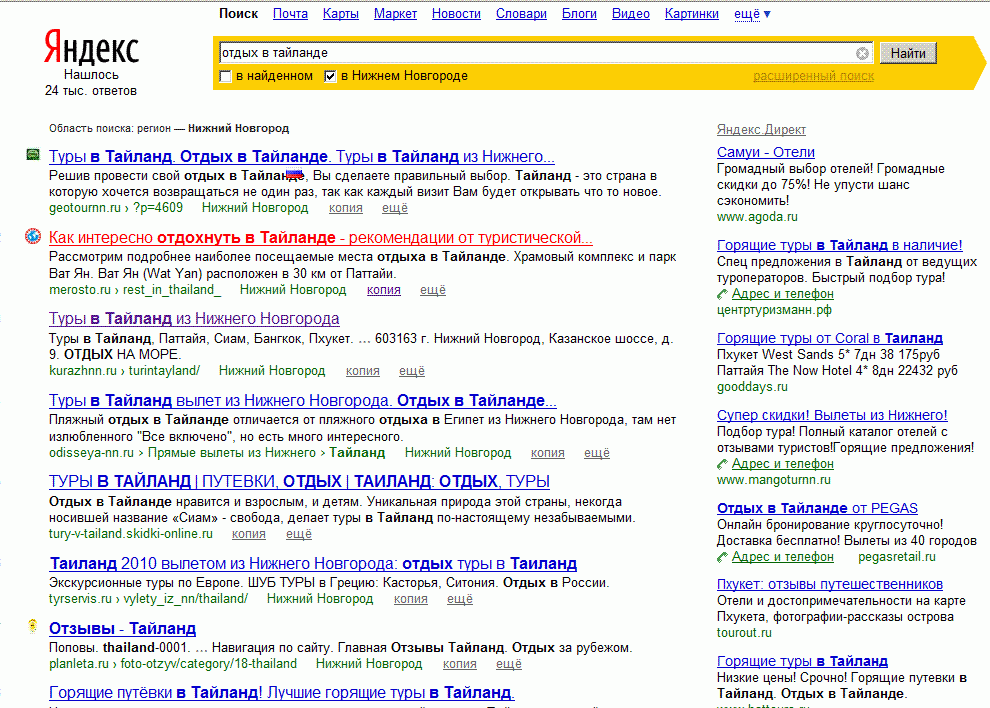Click phone icon next to центртуризманн.рф address
This screenshot has height=708, width=990.
[x=722, y=294]
